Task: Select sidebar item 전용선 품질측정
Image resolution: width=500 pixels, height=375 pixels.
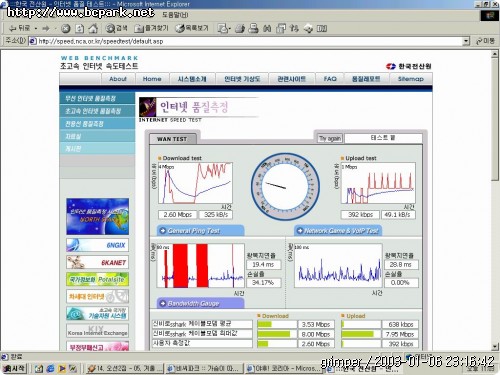Action: click(97, 124)
